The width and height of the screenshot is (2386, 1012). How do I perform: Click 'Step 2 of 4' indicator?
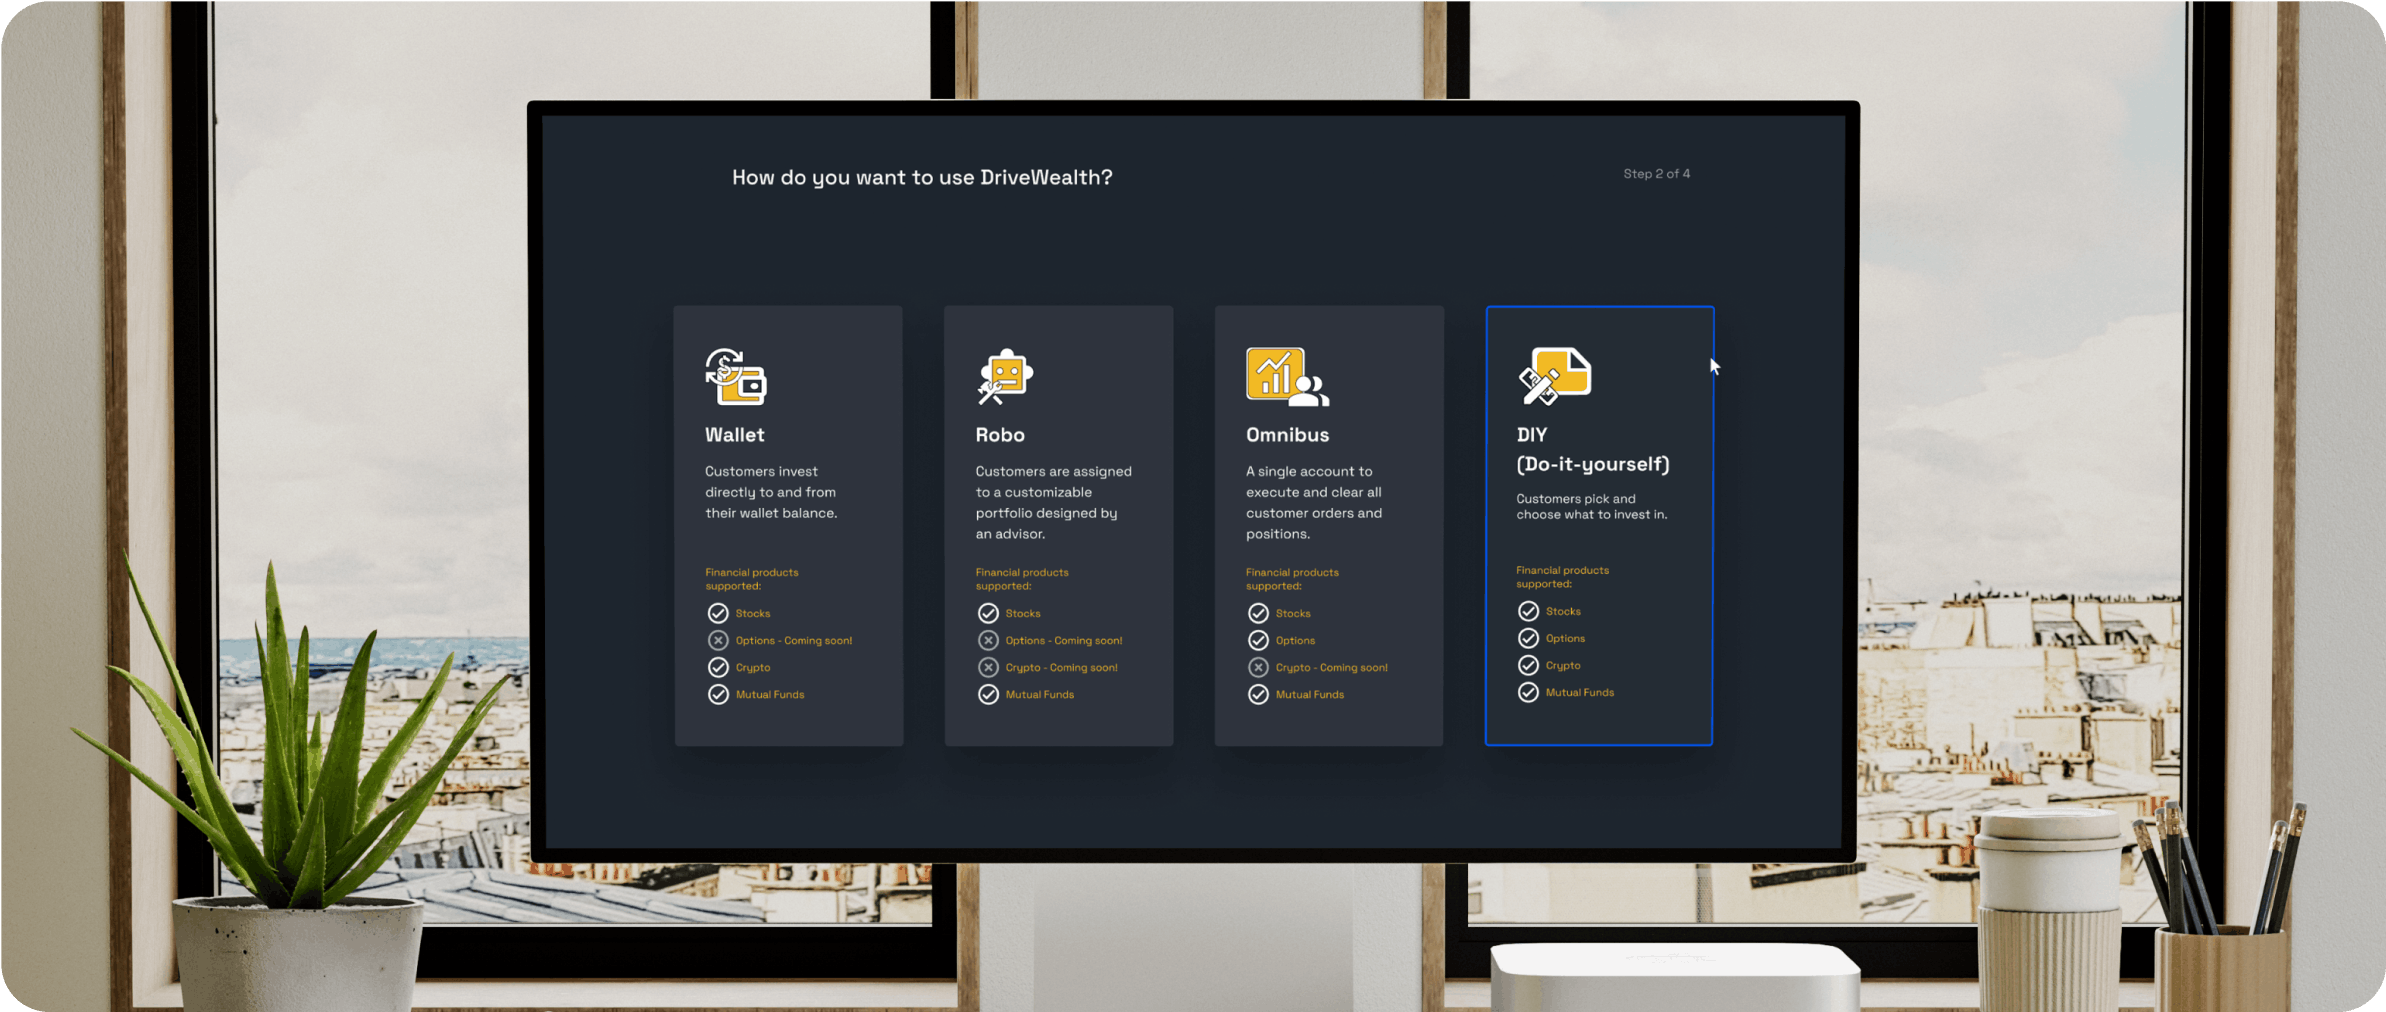tap(1656, 174)
